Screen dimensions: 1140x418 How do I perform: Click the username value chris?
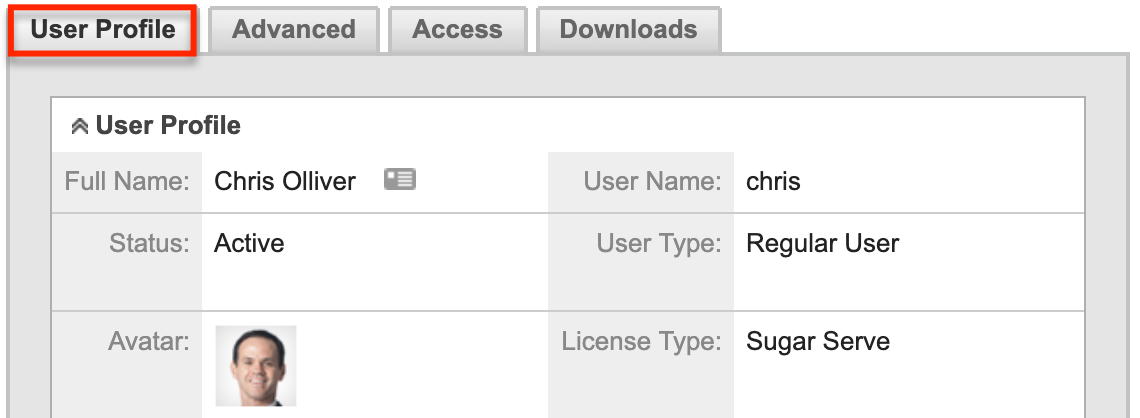point(773,182)
